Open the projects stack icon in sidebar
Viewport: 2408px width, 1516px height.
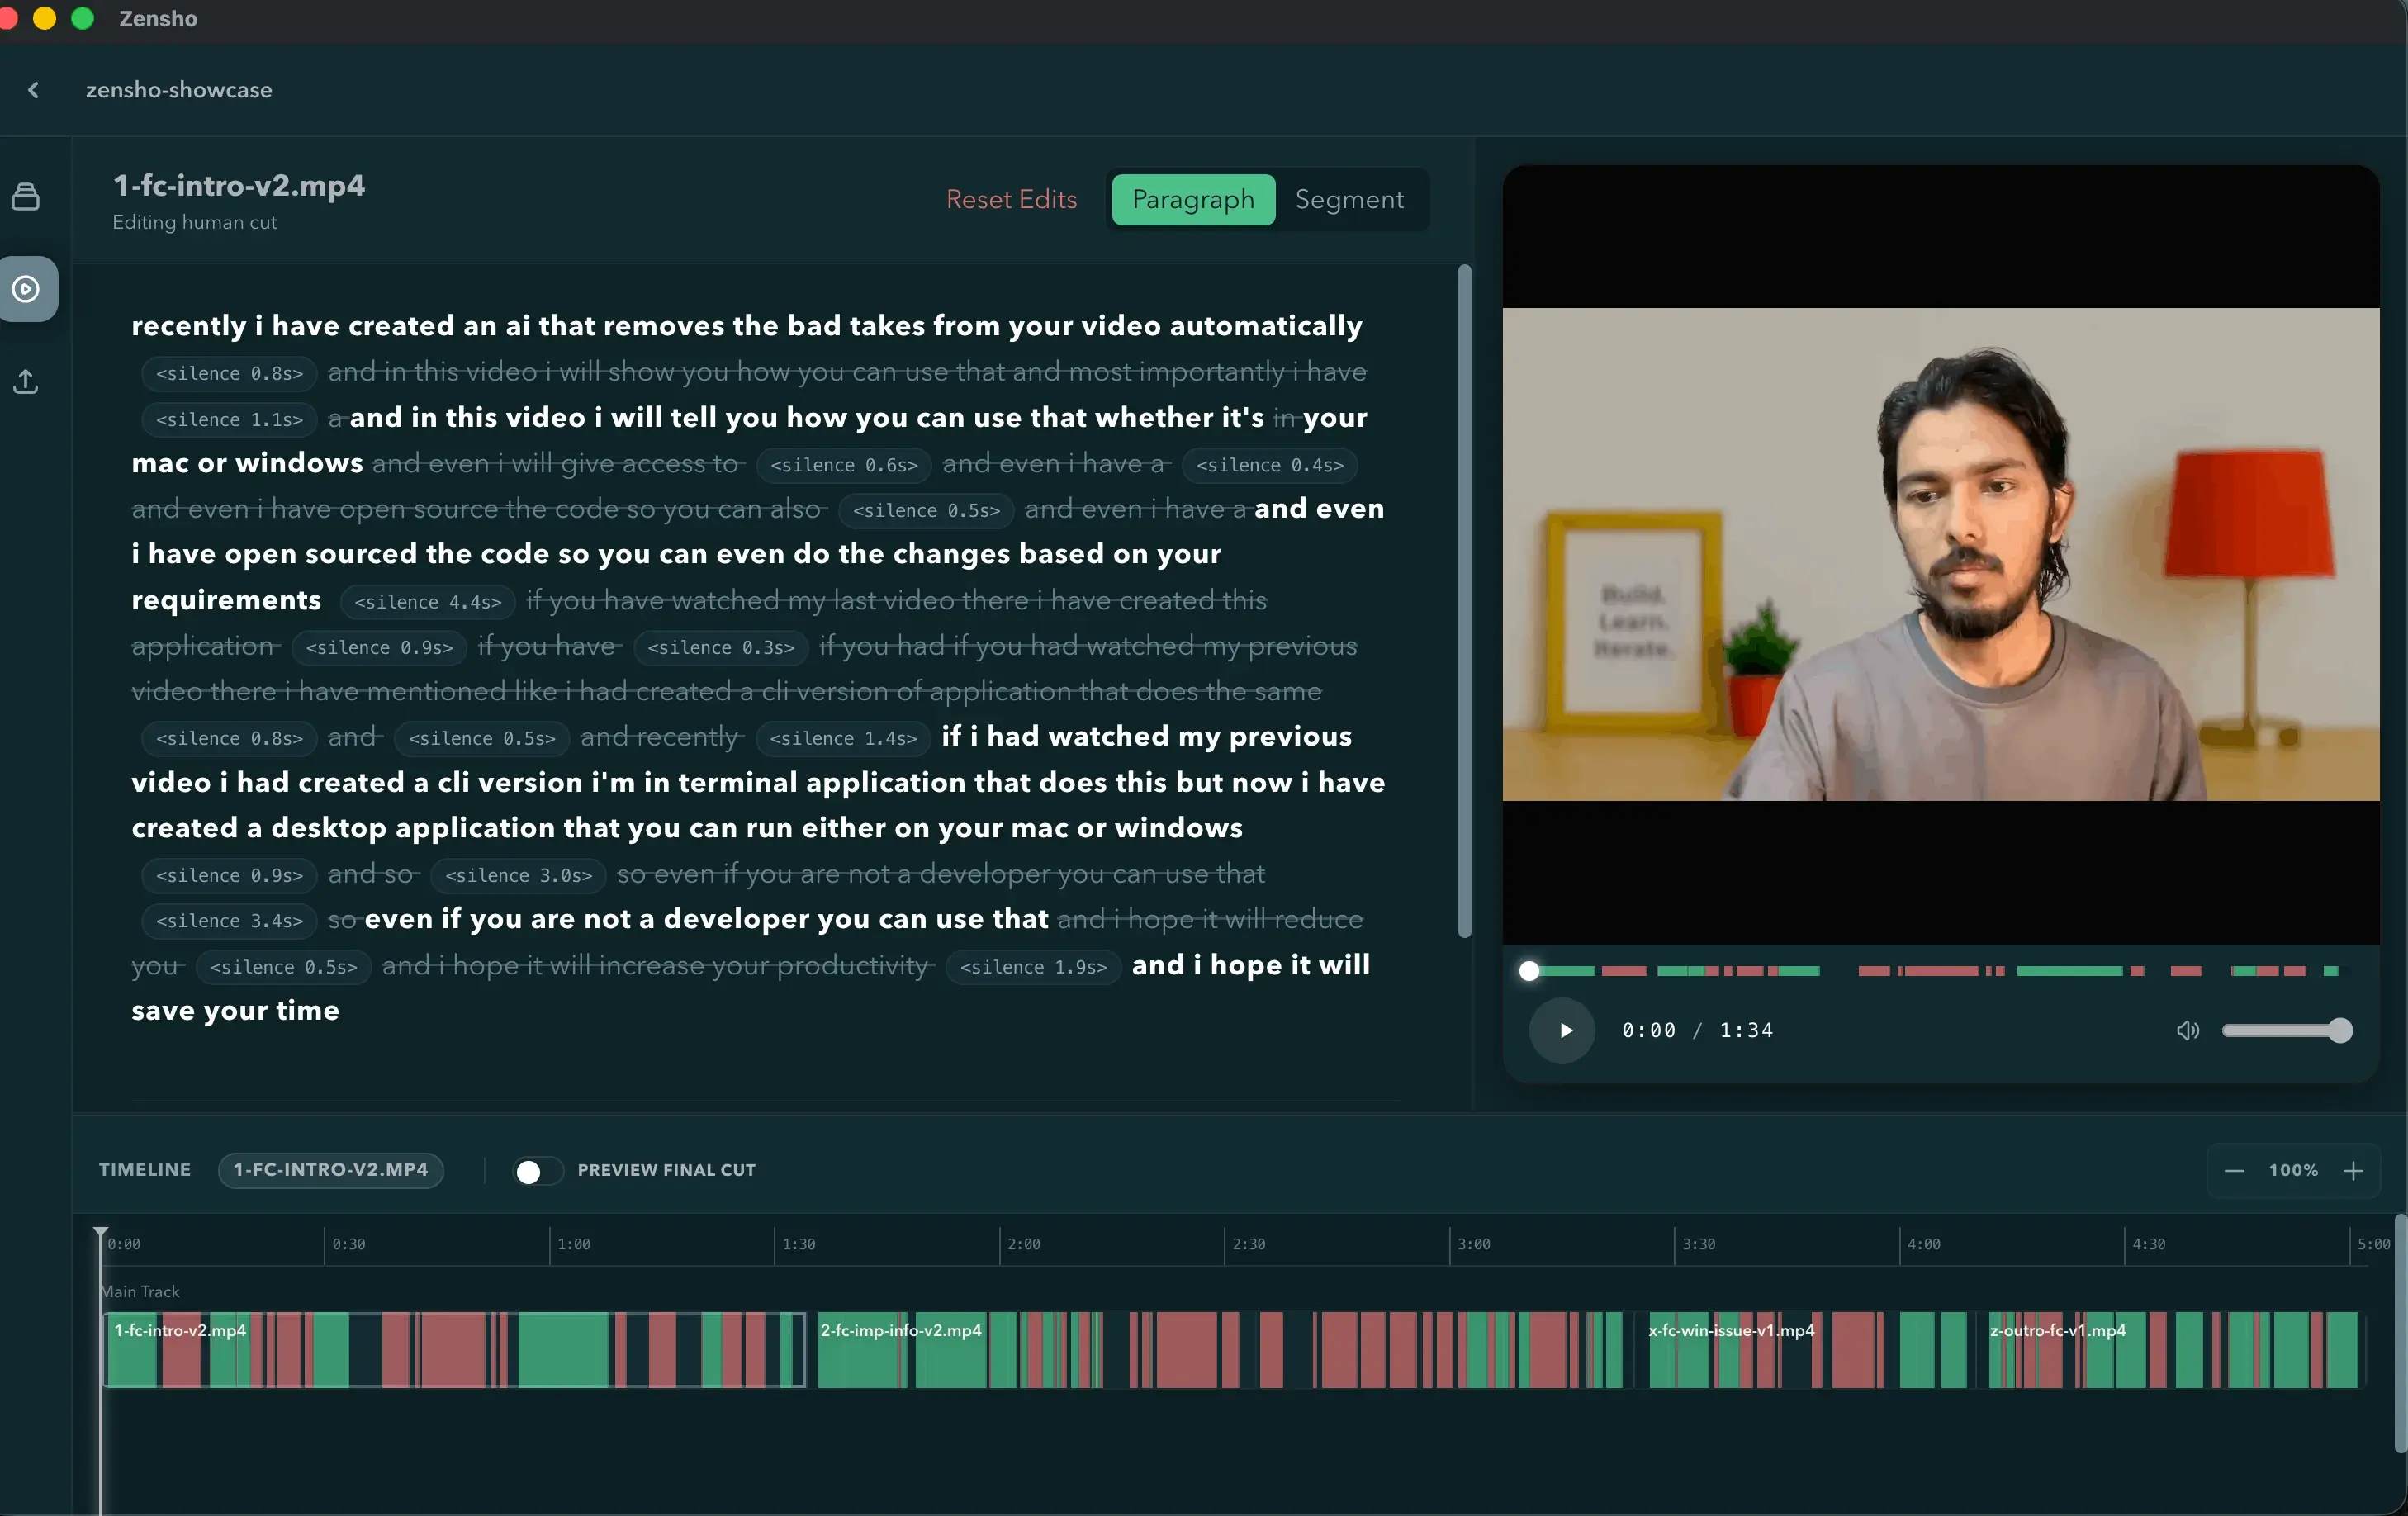click(26, 197)
